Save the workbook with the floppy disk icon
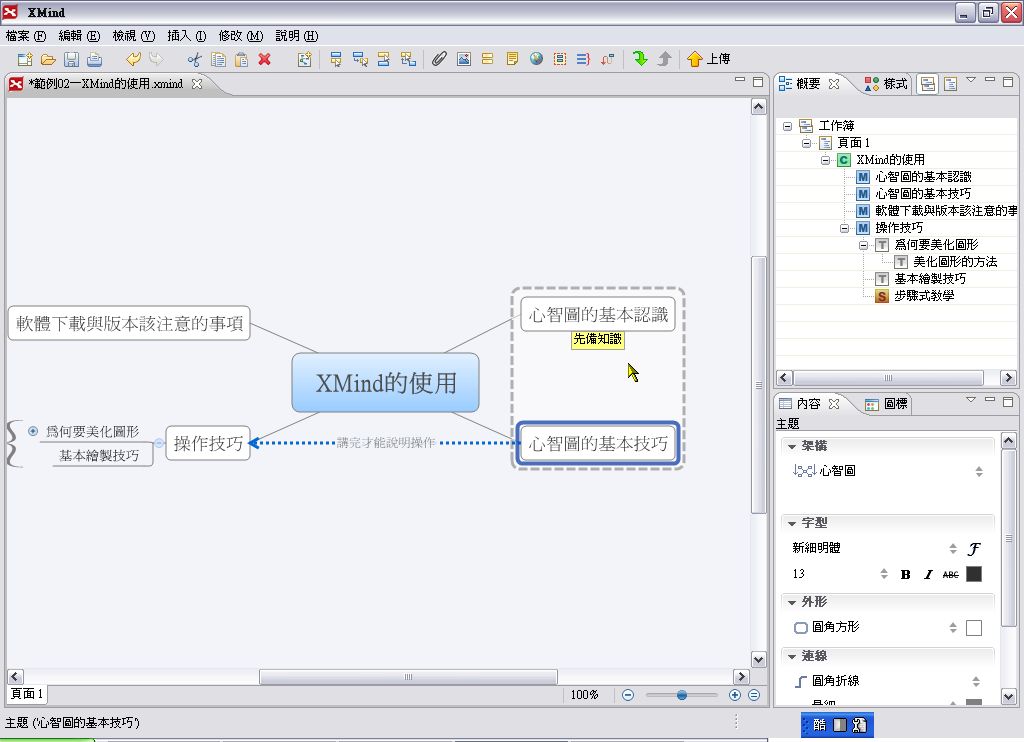 point(71,59)
